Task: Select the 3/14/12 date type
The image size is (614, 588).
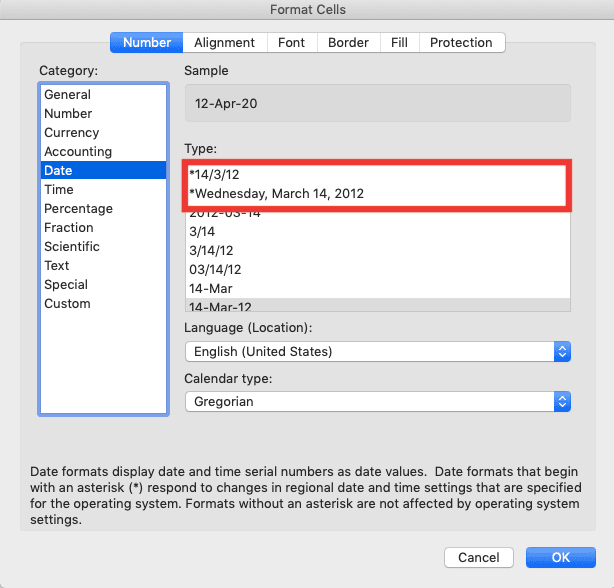Action: click(378, 251)
